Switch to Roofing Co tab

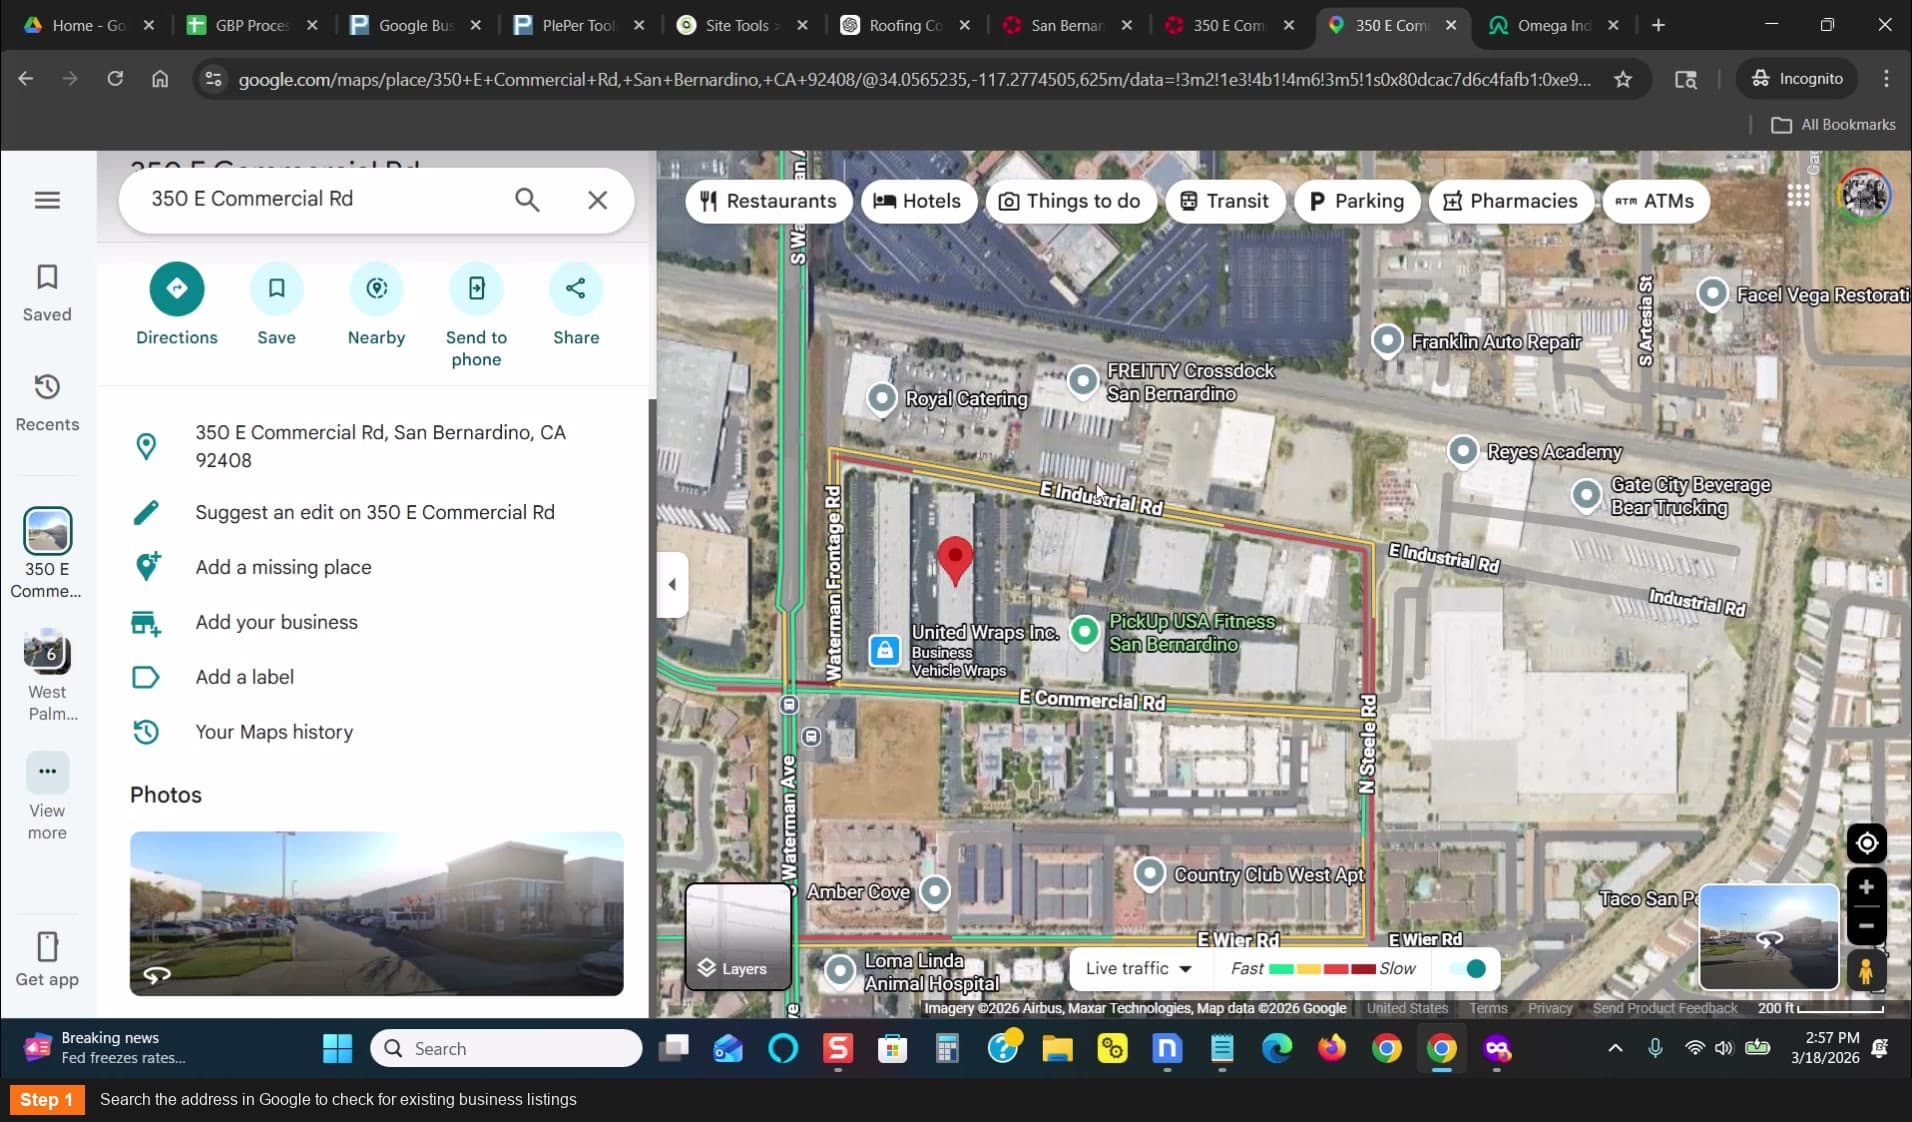coord(904,25)
